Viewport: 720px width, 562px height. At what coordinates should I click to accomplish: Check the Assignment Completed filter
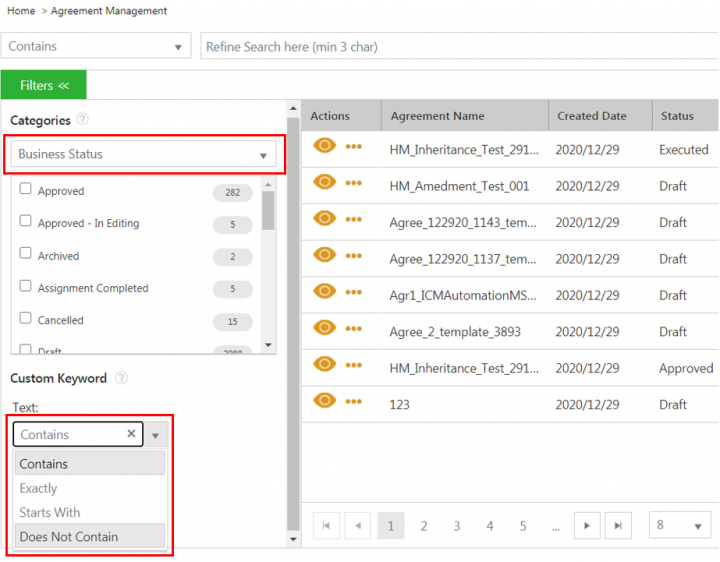(x=25, y=286)
